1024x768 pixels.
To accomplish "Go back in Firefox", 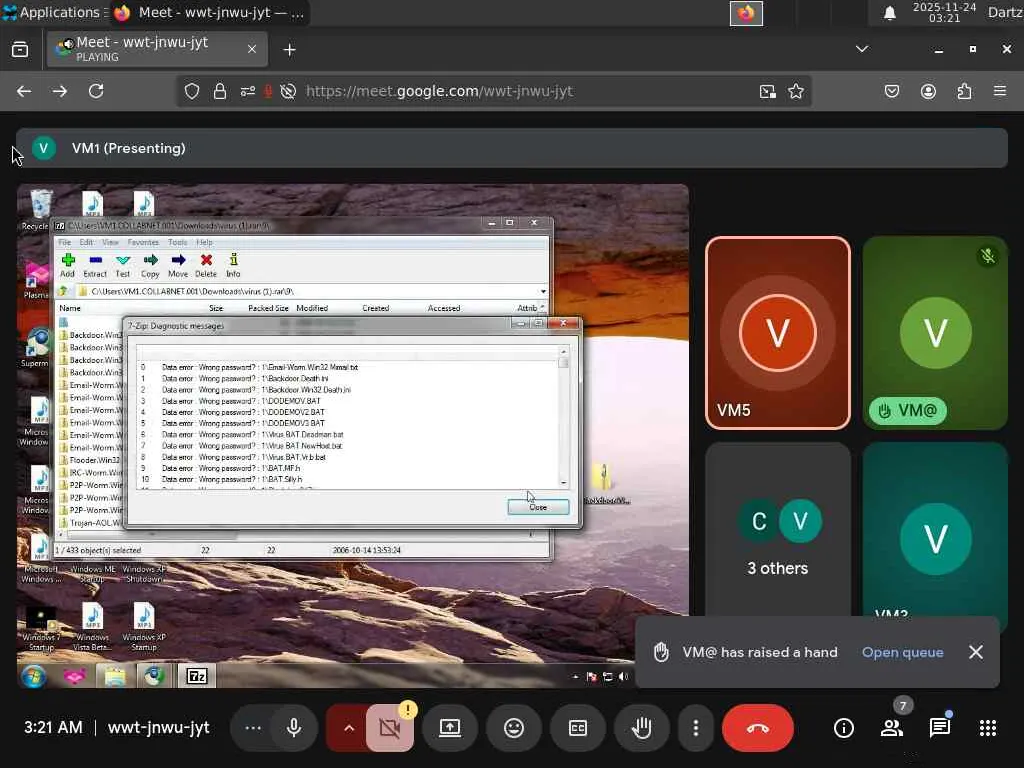I will tap(24, 91).
